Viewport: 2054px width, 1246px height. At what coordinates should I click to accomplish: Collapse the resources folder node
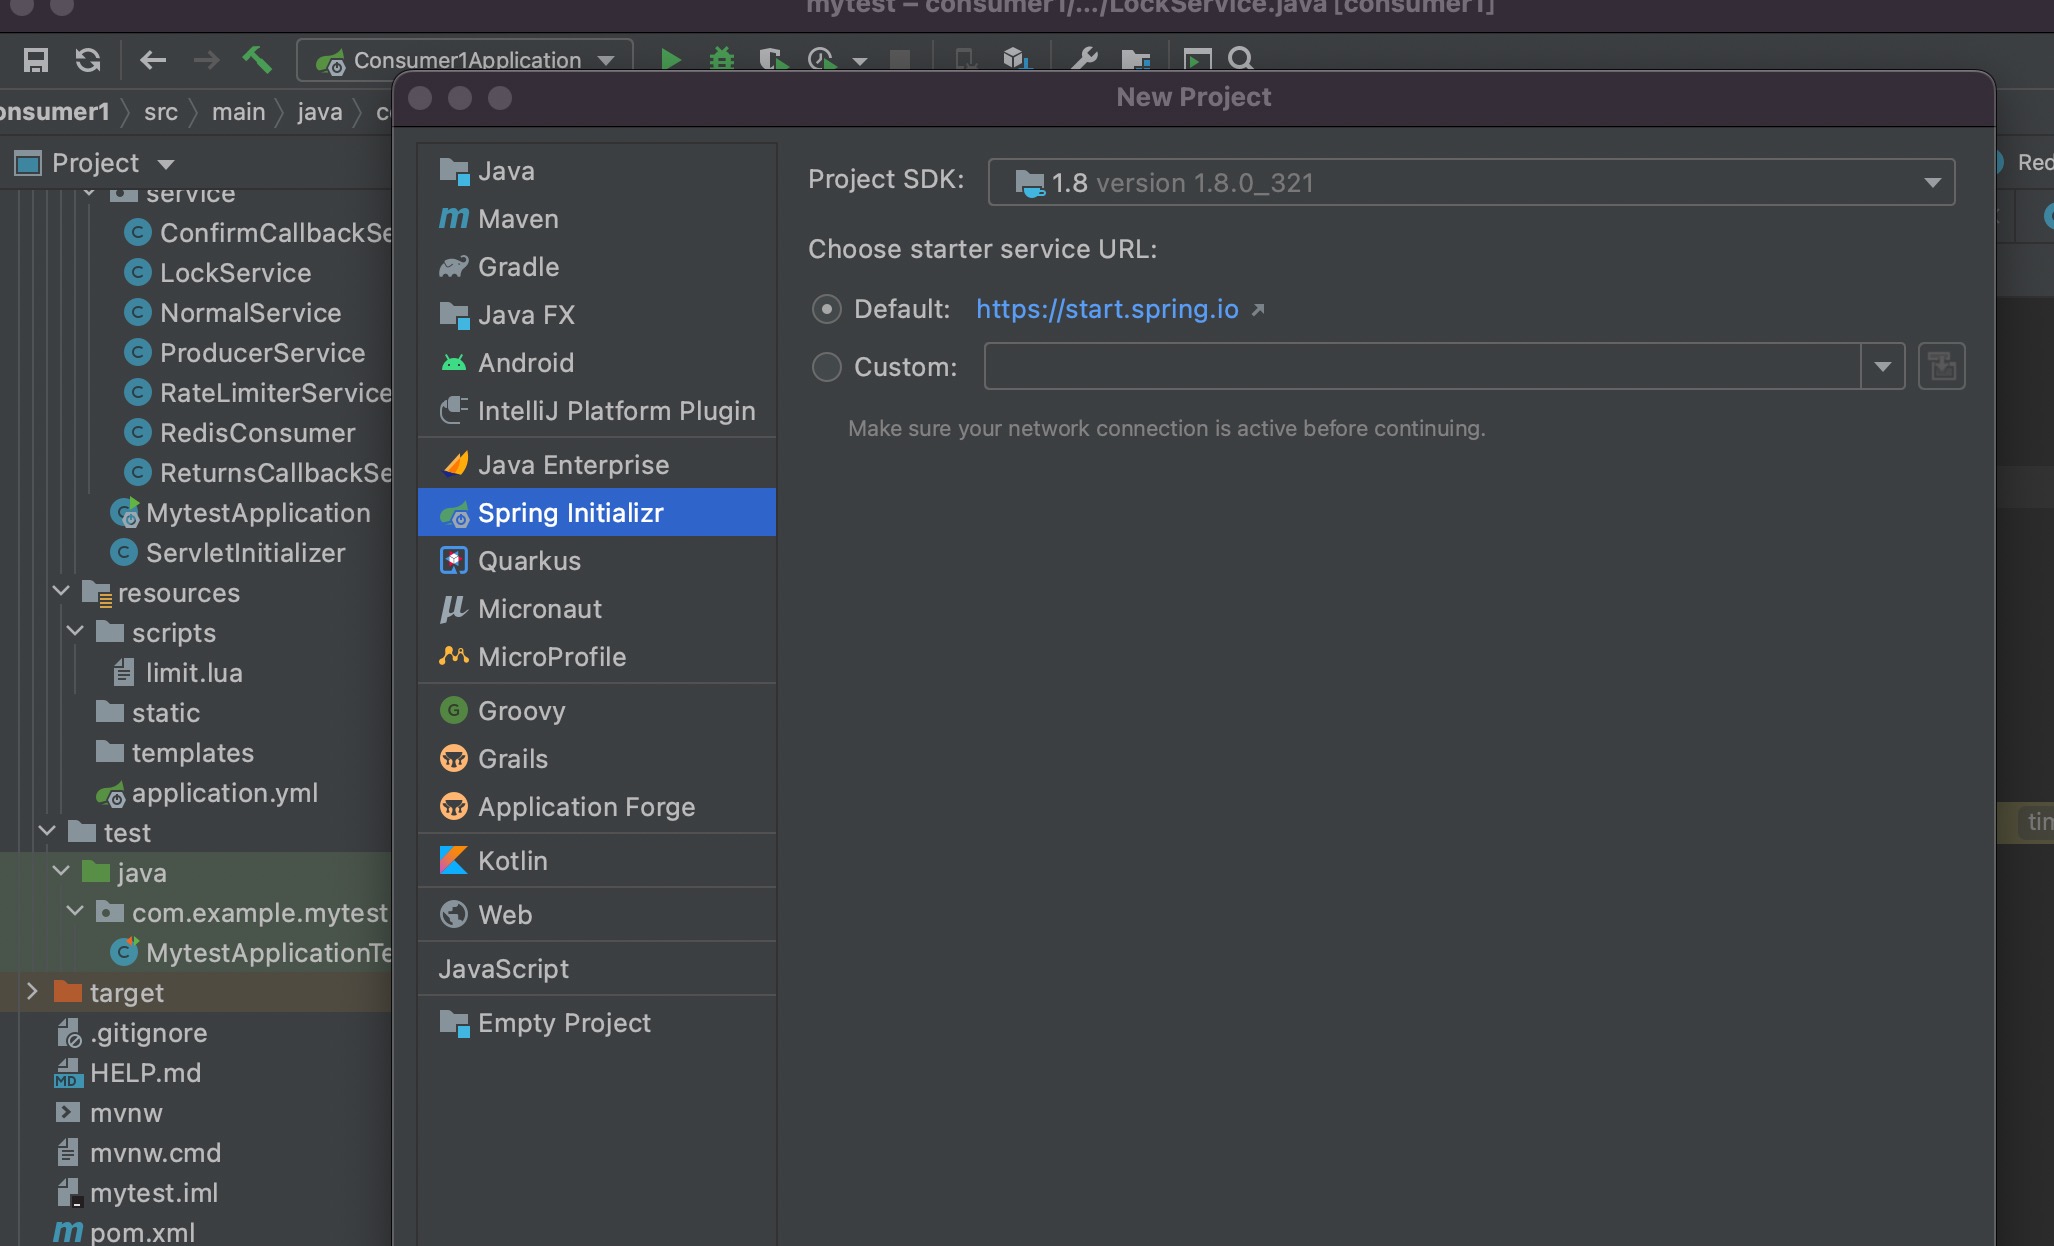click(61, 592)
